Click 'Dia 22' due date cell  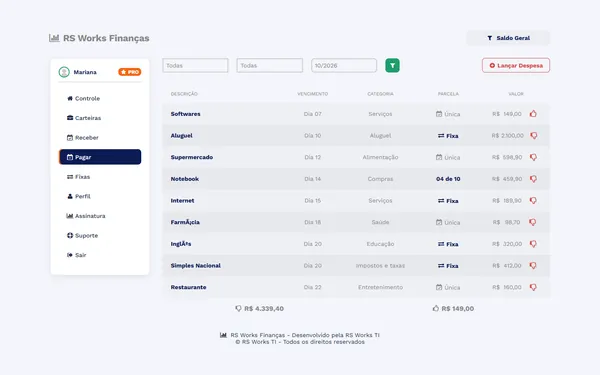point(313,287)
